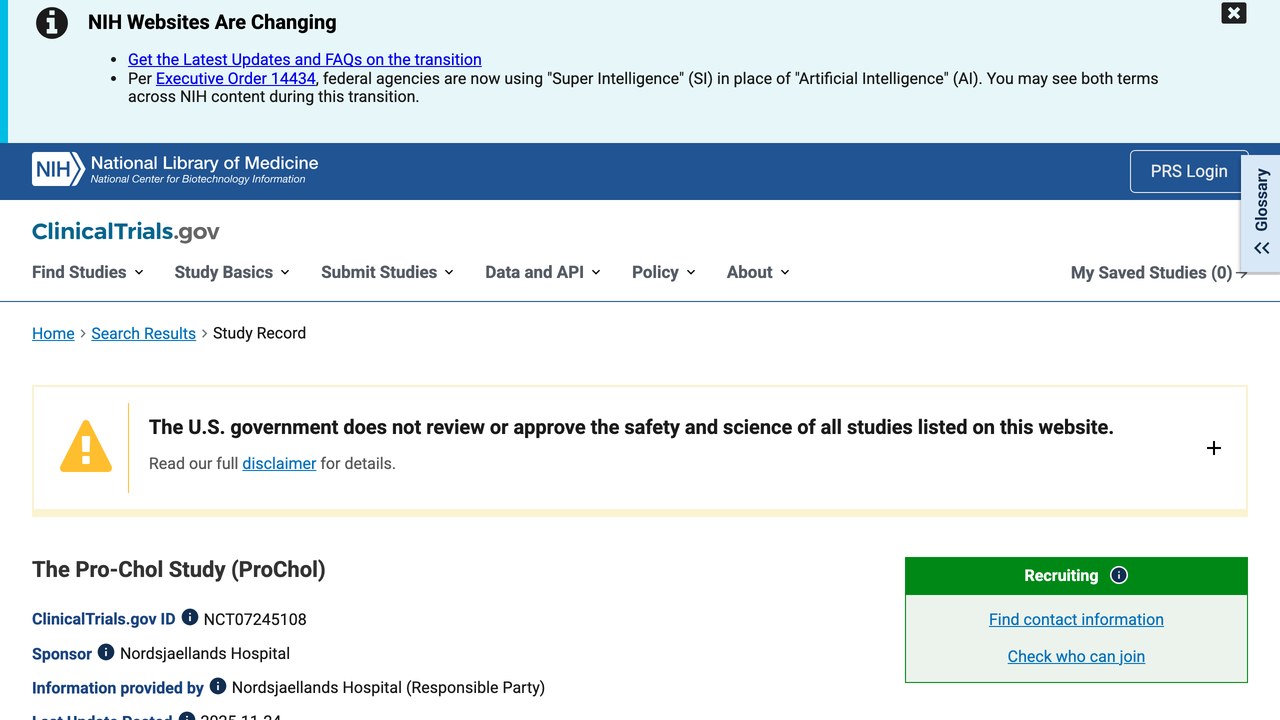
Task: Click Check who can join link
Action: click(x=1076, y=656)
